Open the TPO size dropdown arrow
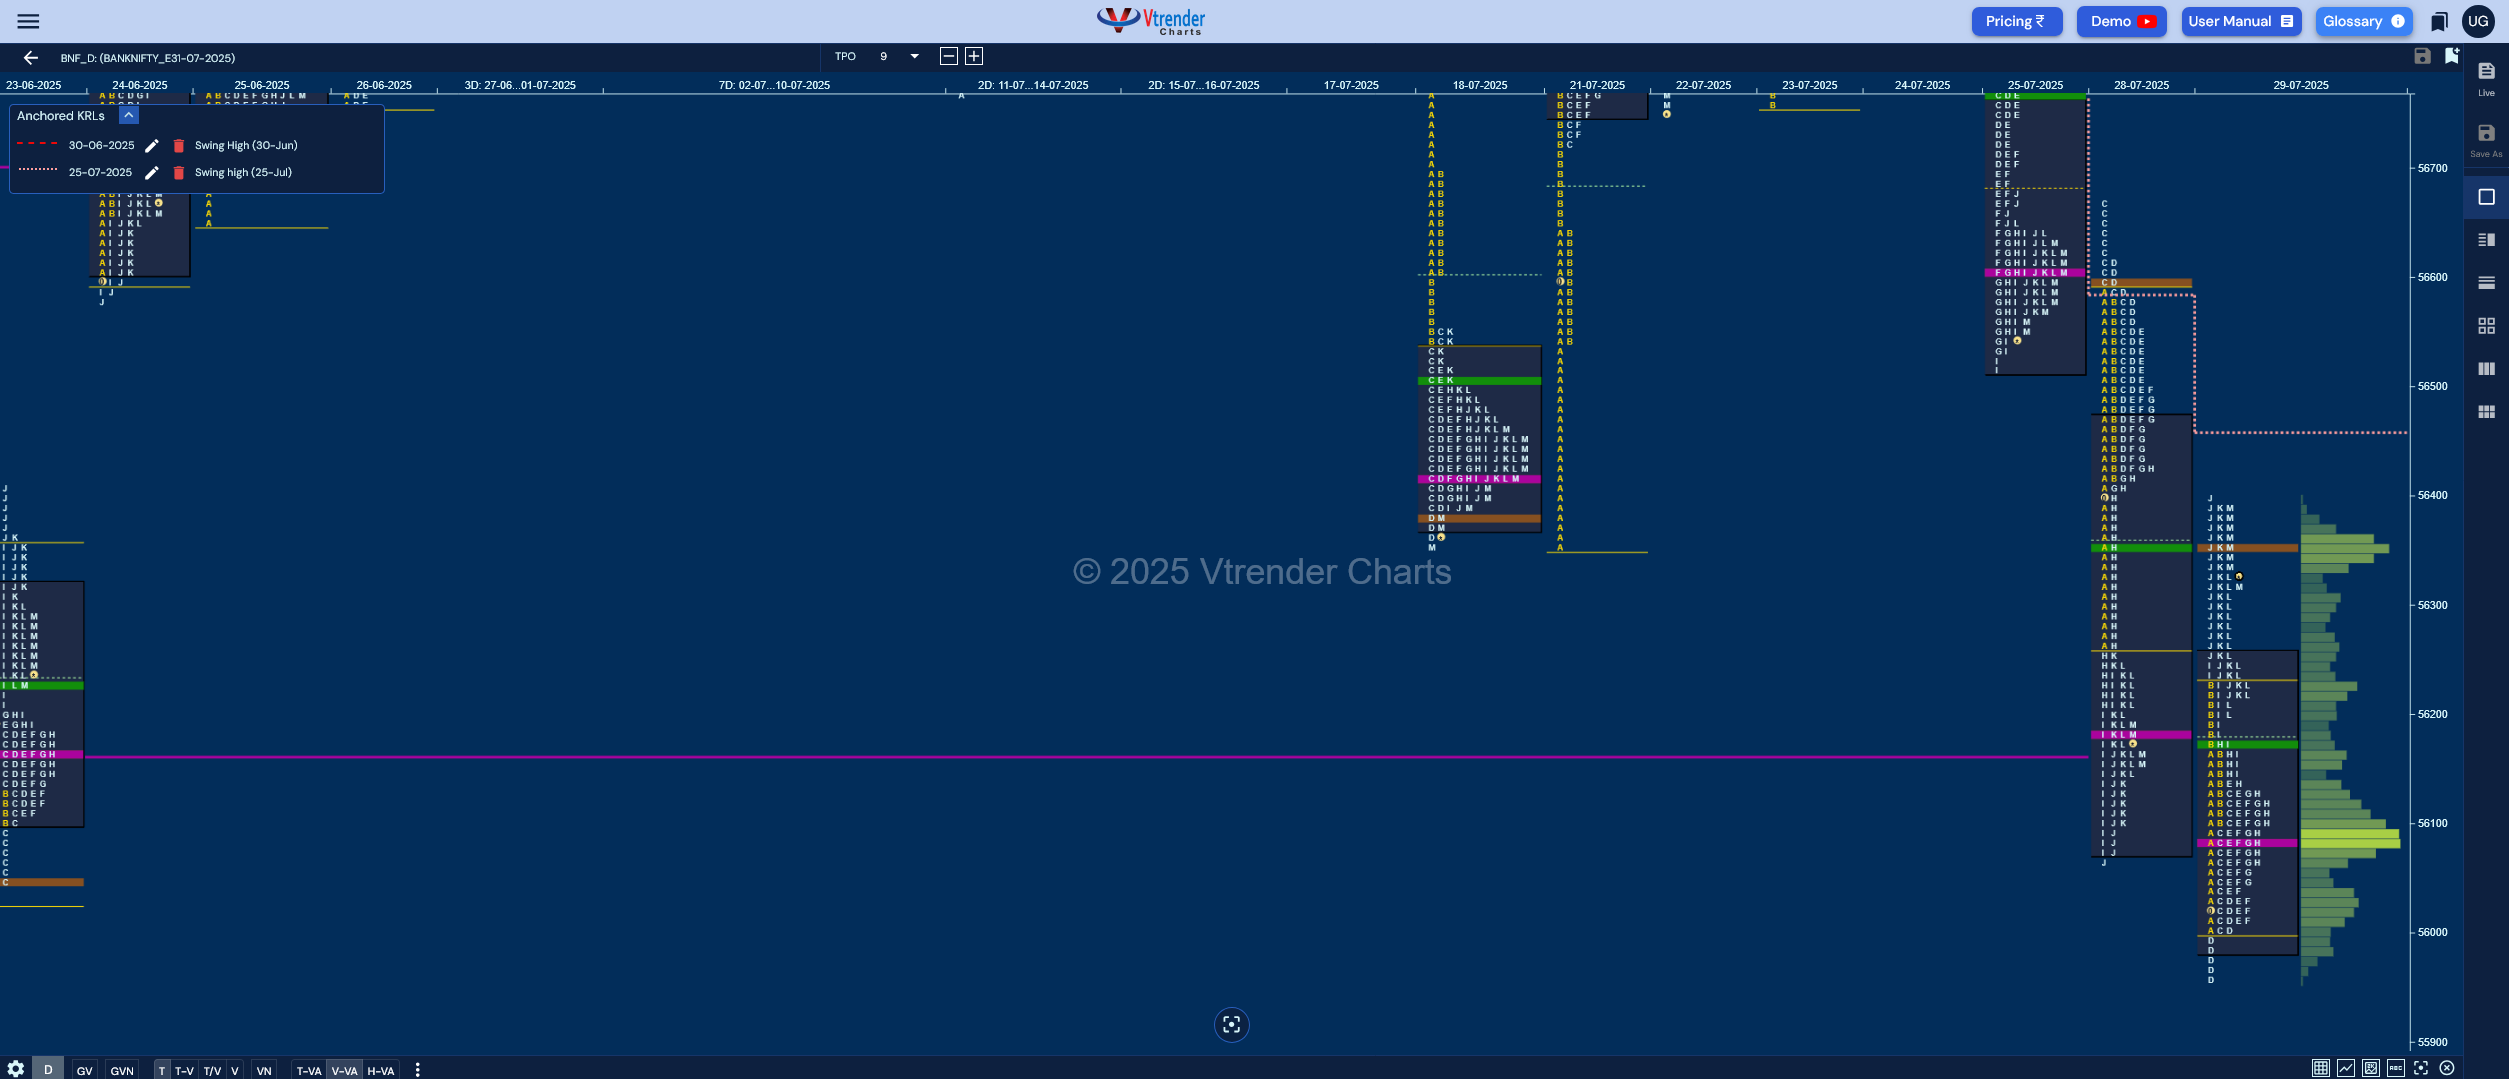 (914, 56)
